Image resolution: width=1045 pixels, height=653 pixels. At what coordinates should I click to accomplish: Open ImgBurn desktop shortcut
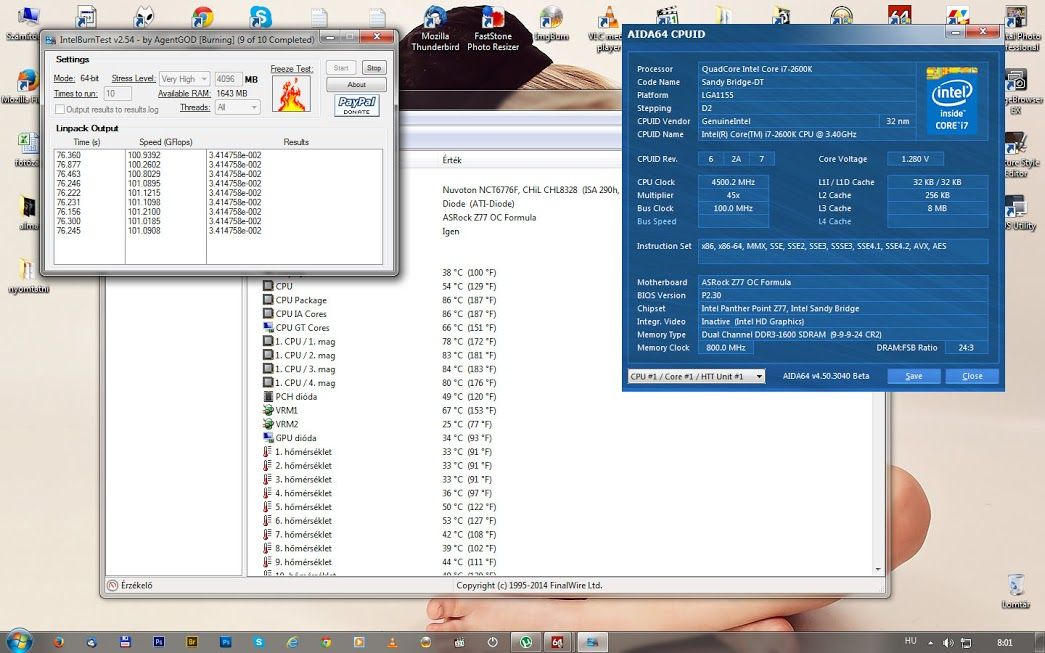[551, 24]
